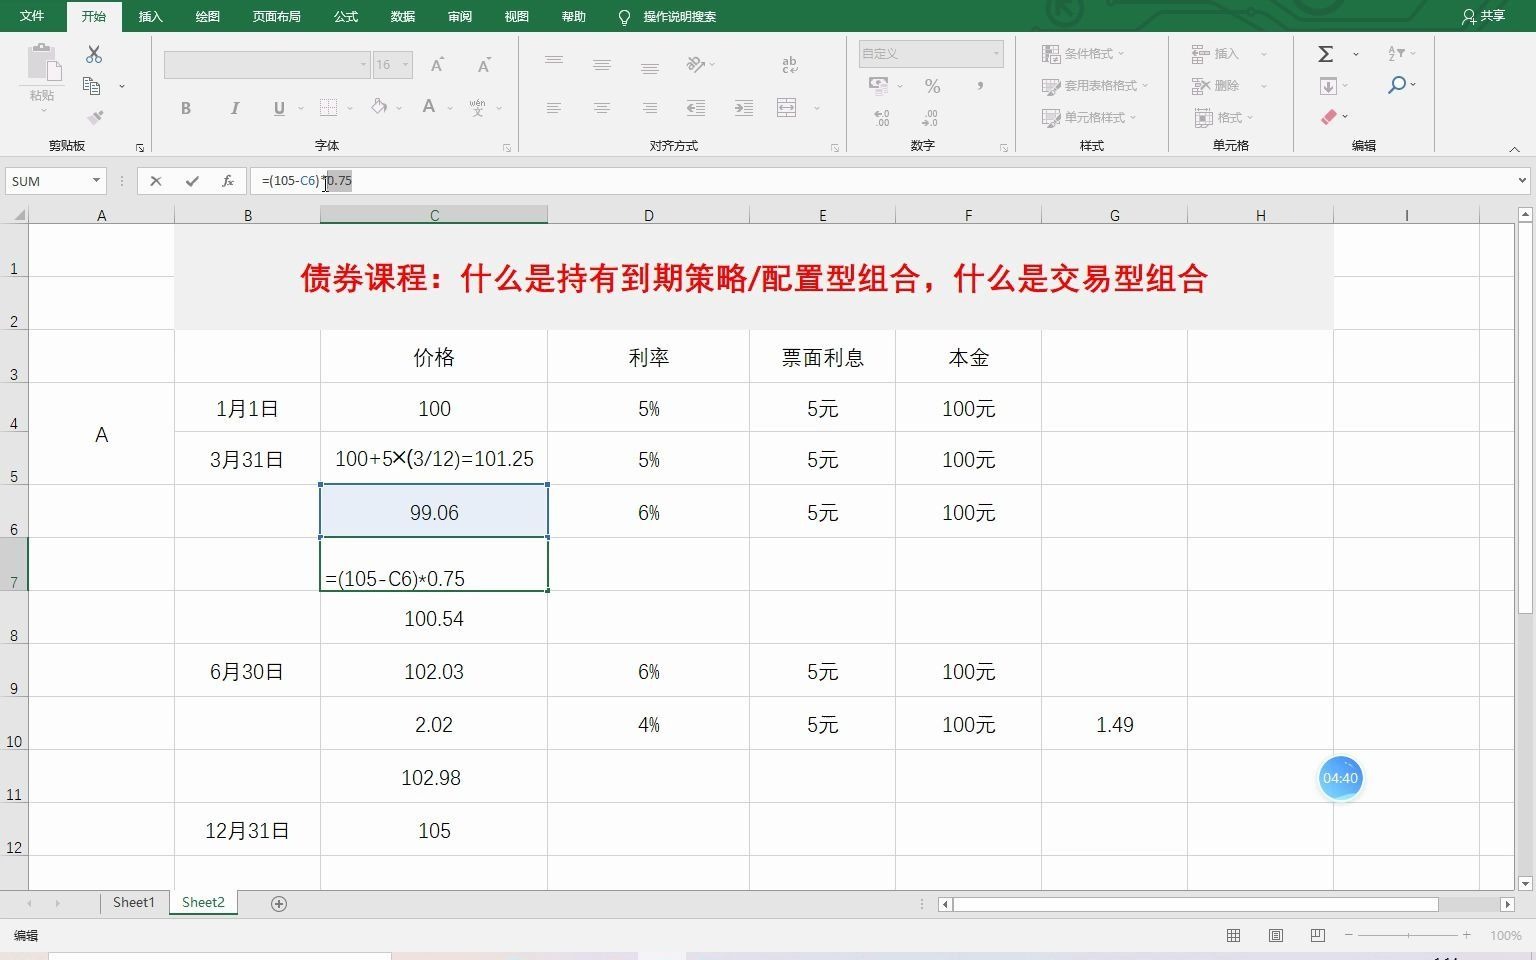The height and width of the screenshot is (960, 1536).
Task: Switch to the 插入 ribbon tab
Action: pos(150,16)
